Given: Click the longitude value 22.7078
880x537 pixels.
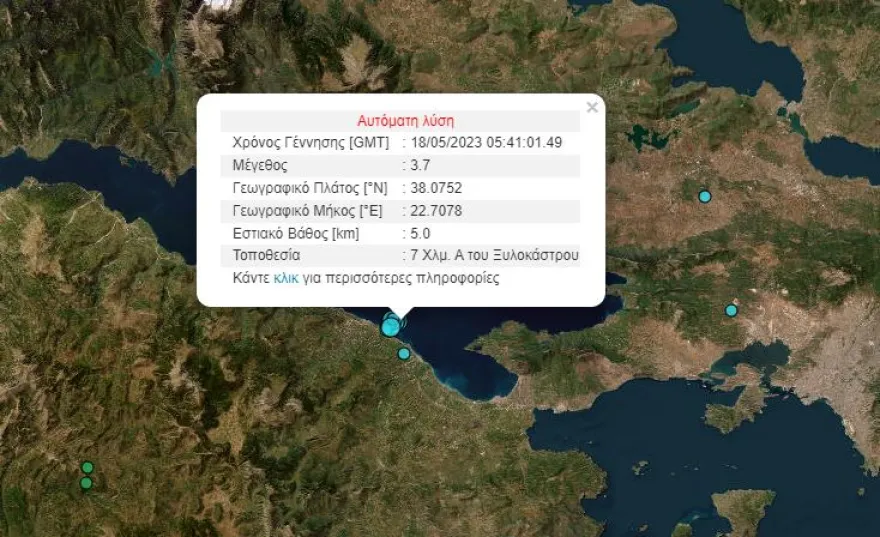Looking at the screenshot, I should pyautogui.click(x=436, y=211).
